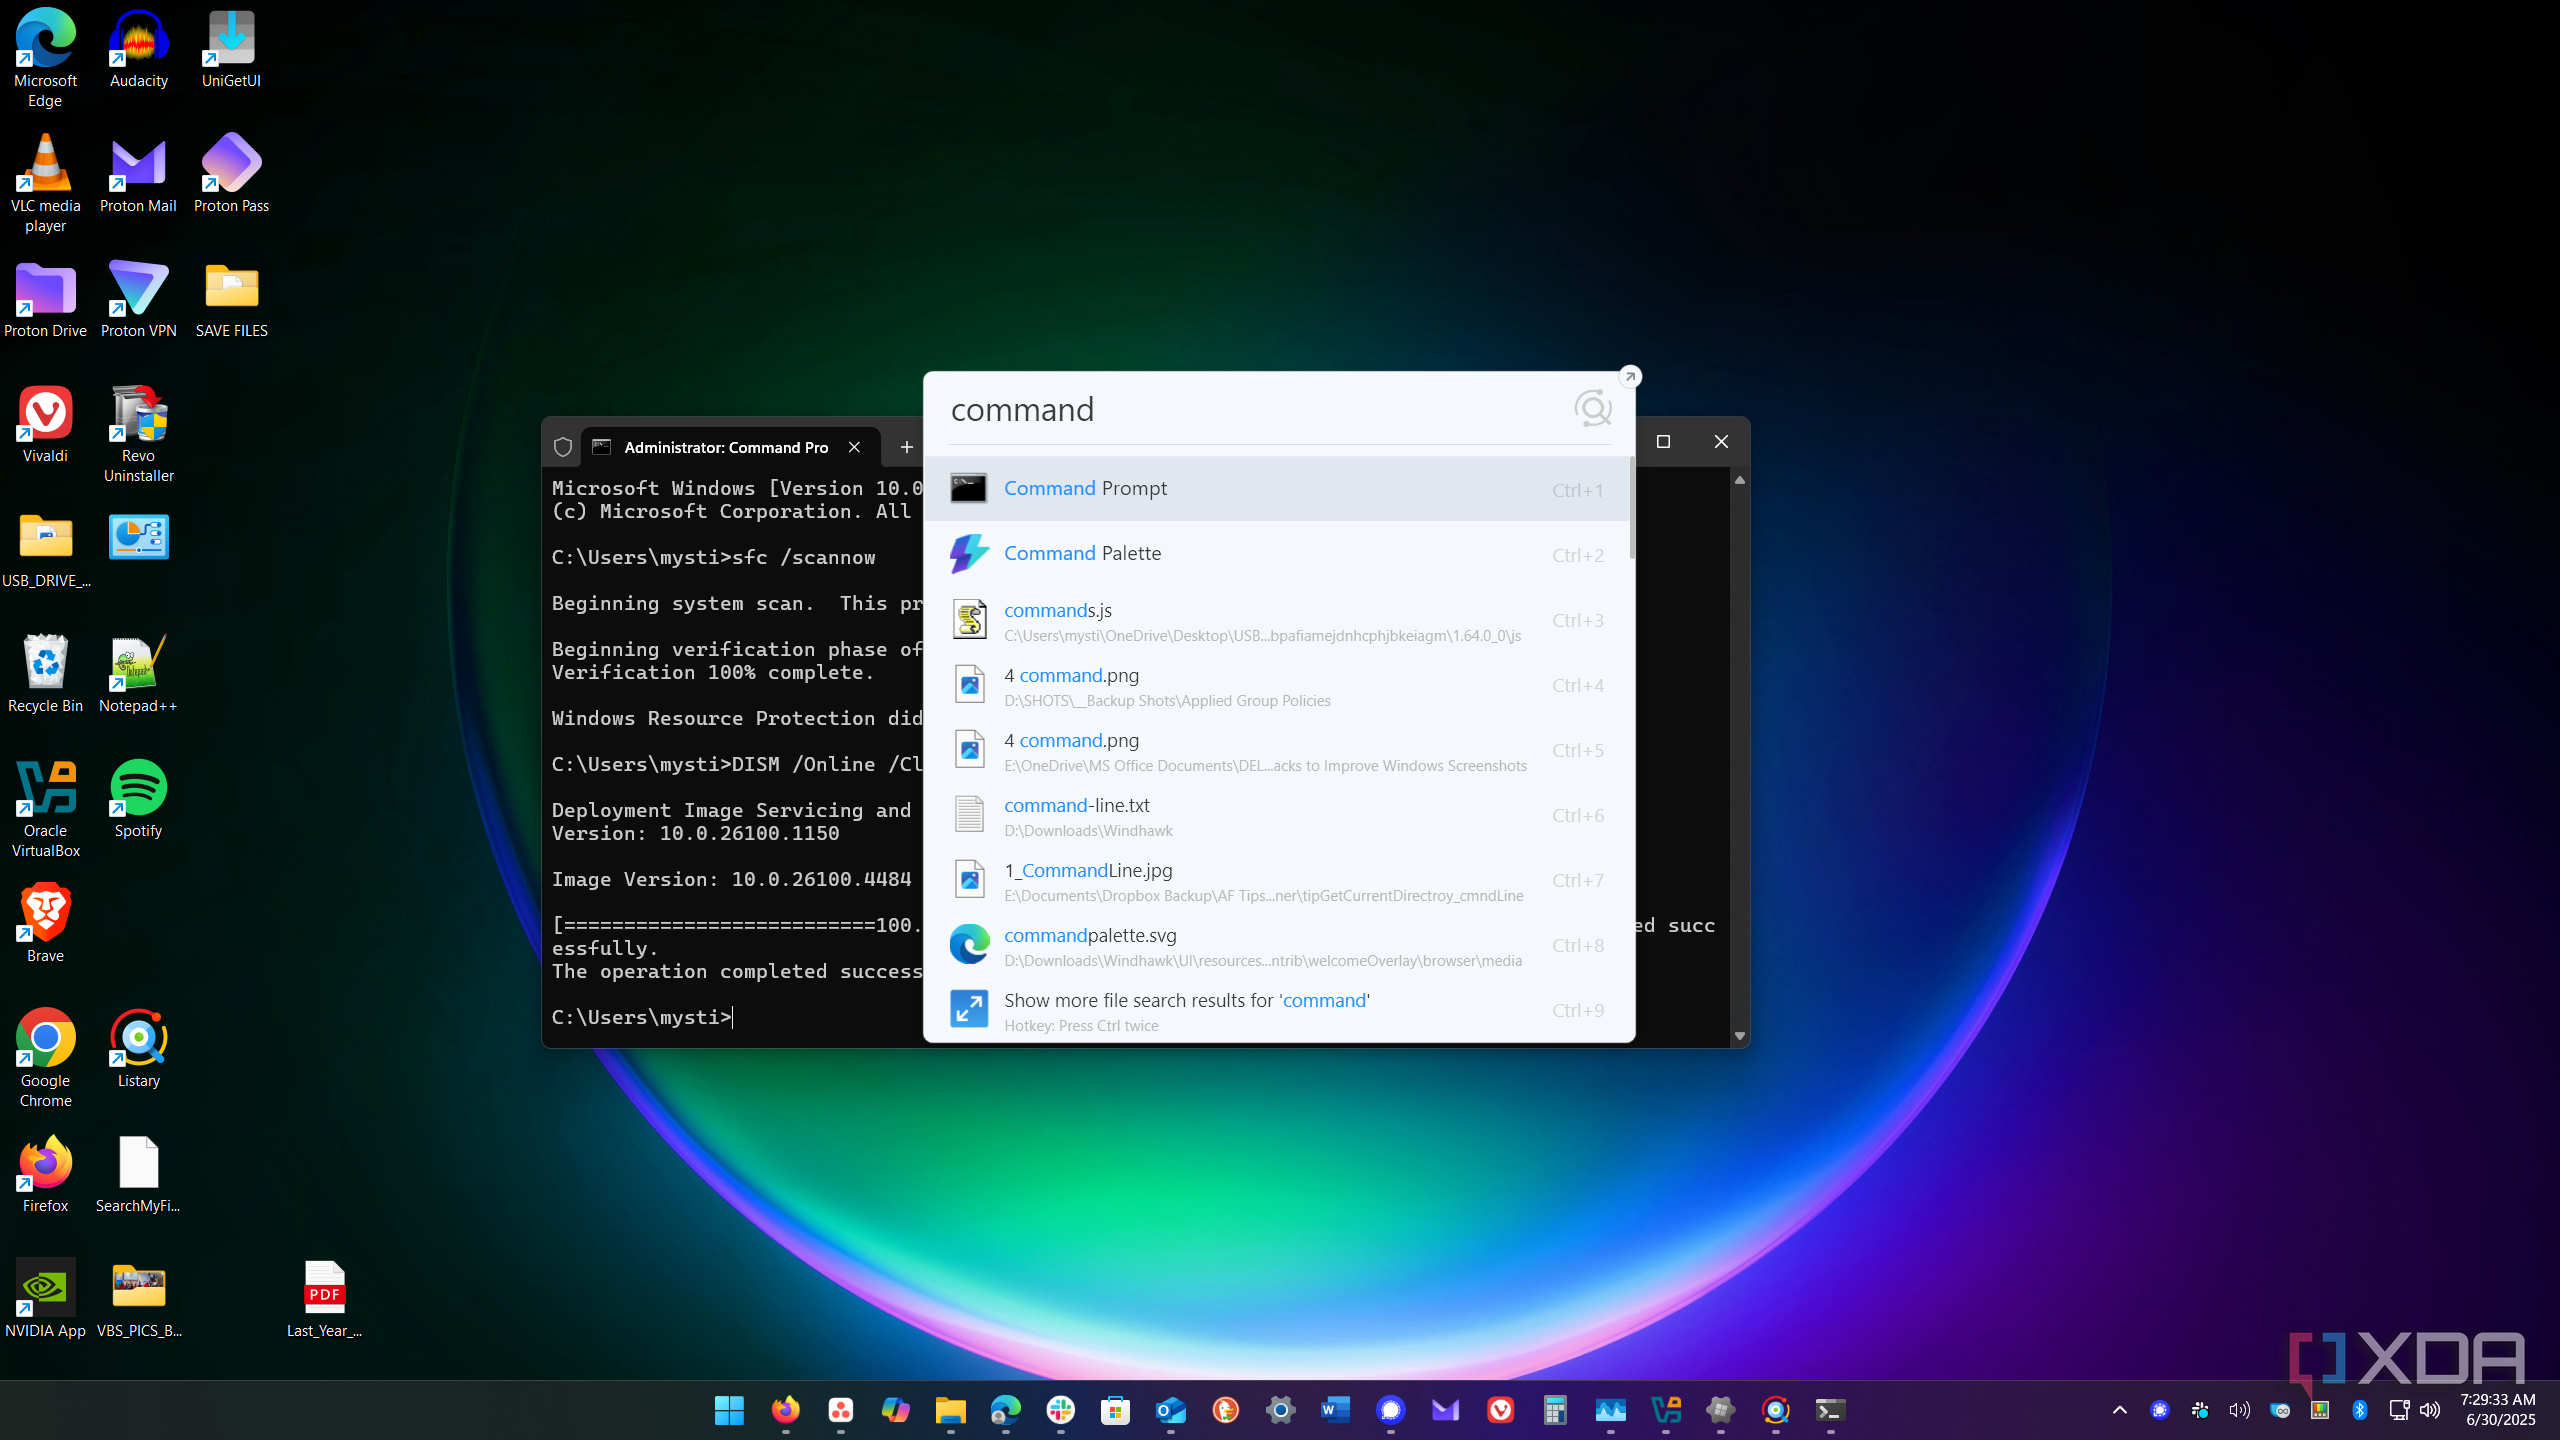Select the Proton VPN desktop icon

point(138,298)
